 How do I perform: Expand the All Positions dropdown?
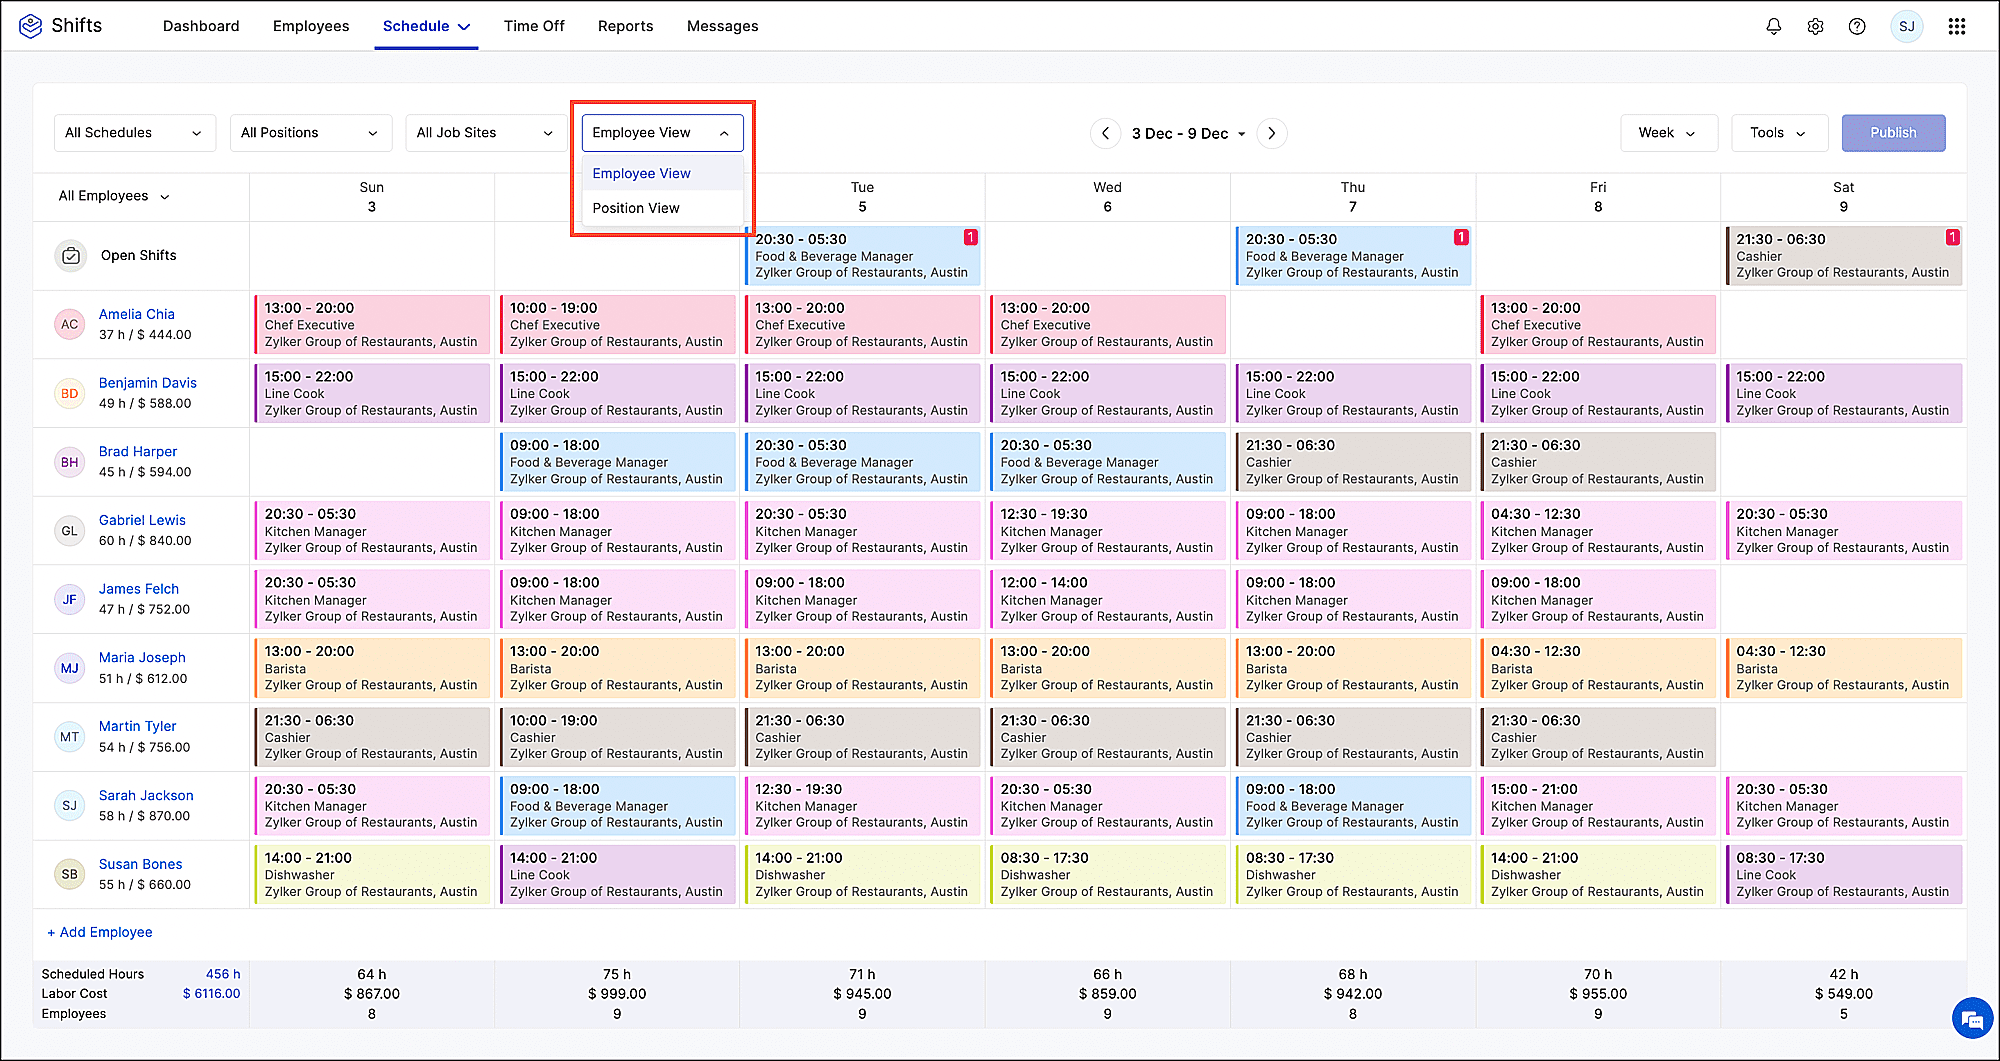point(310,133)
